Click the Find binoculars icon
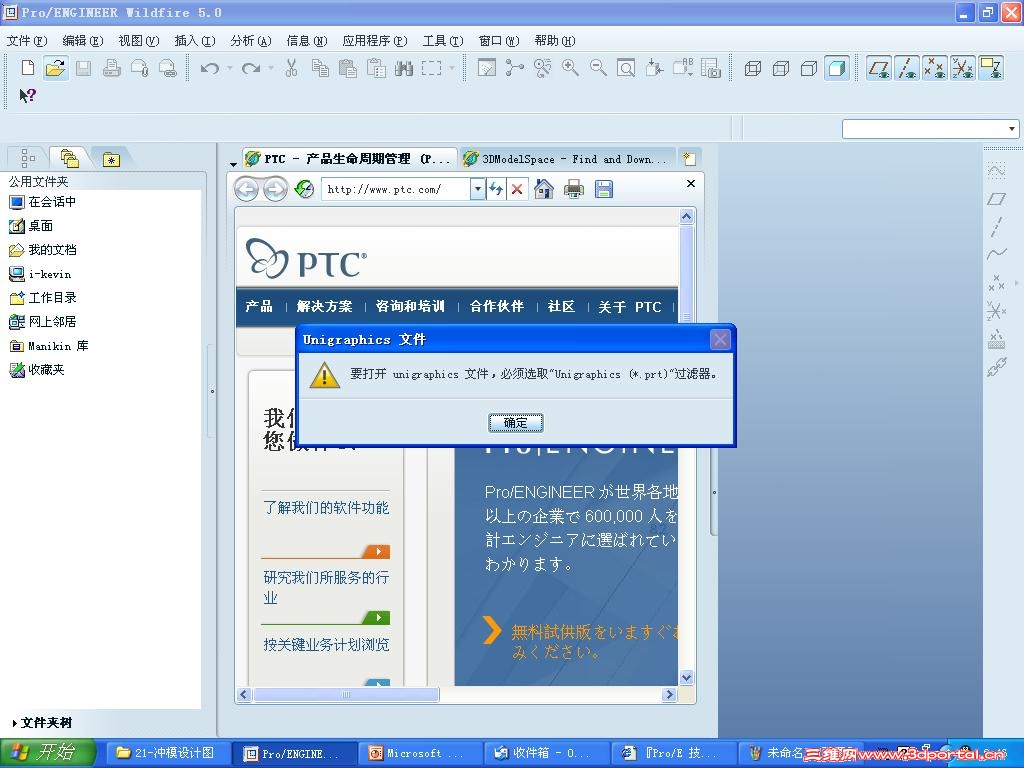This screenshot has width=1024, height=768. click(404, 67)
